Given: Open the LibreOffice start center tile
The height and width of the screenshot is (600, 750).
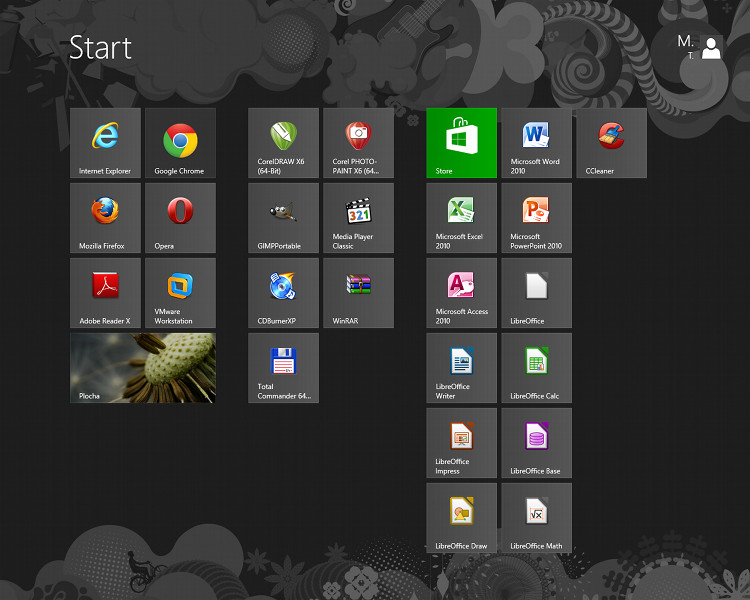Looking at the screenshot, I should (x=537, y=293).
